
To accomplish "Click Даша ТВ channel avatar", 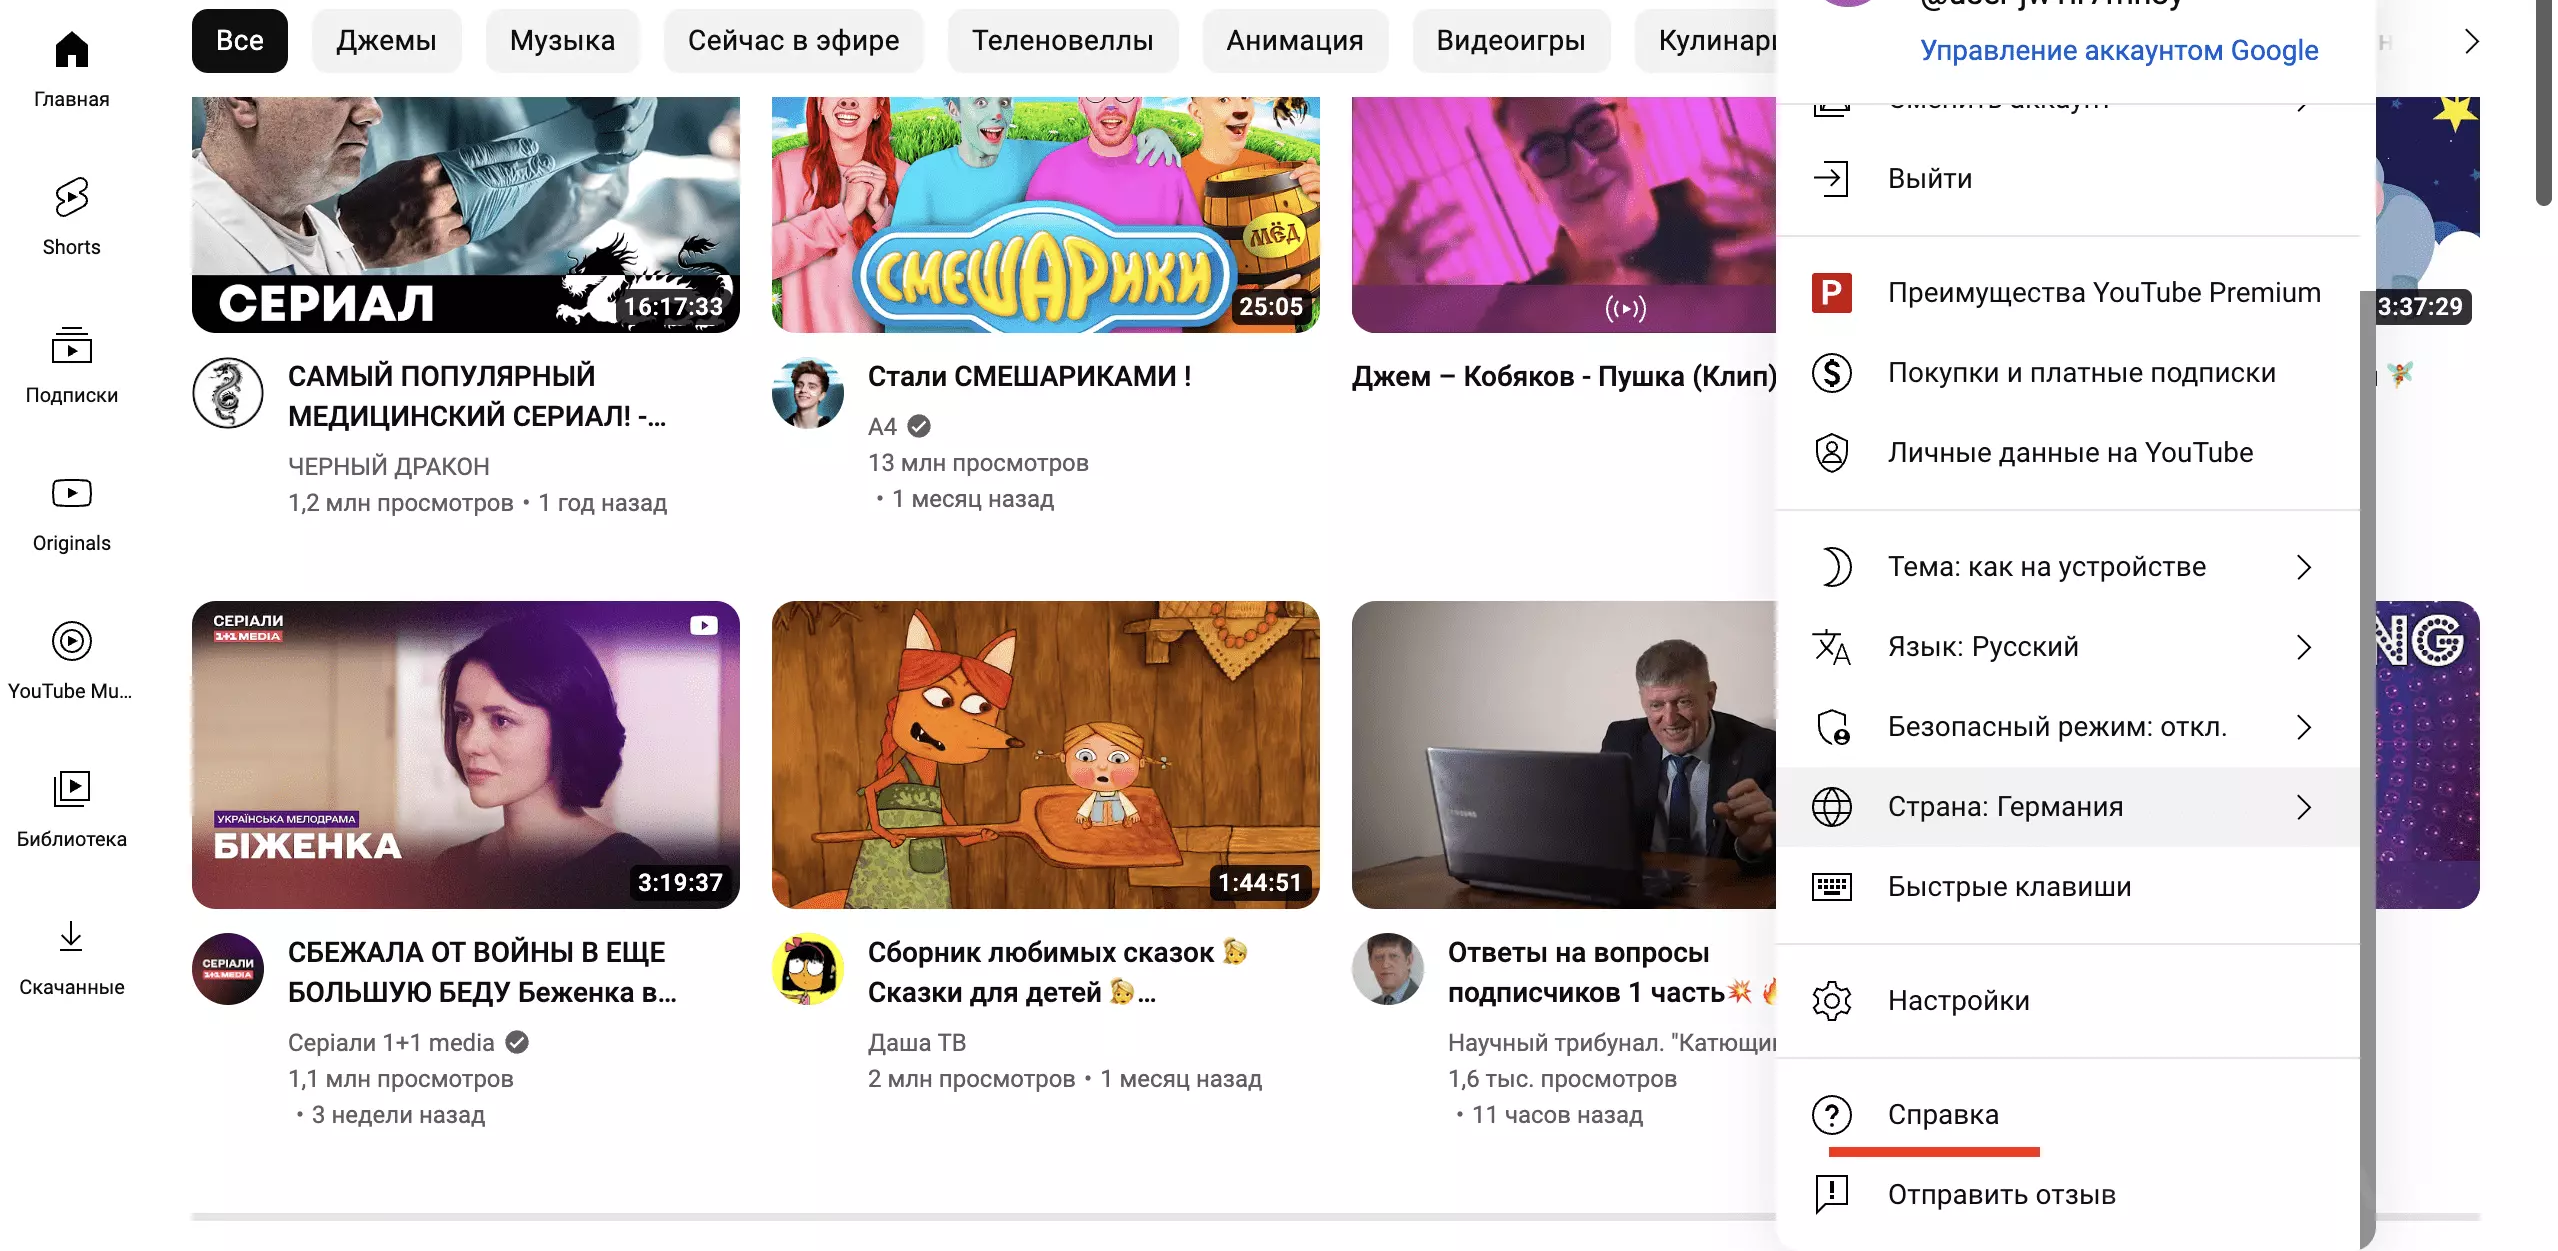I will tap(808, 969).
